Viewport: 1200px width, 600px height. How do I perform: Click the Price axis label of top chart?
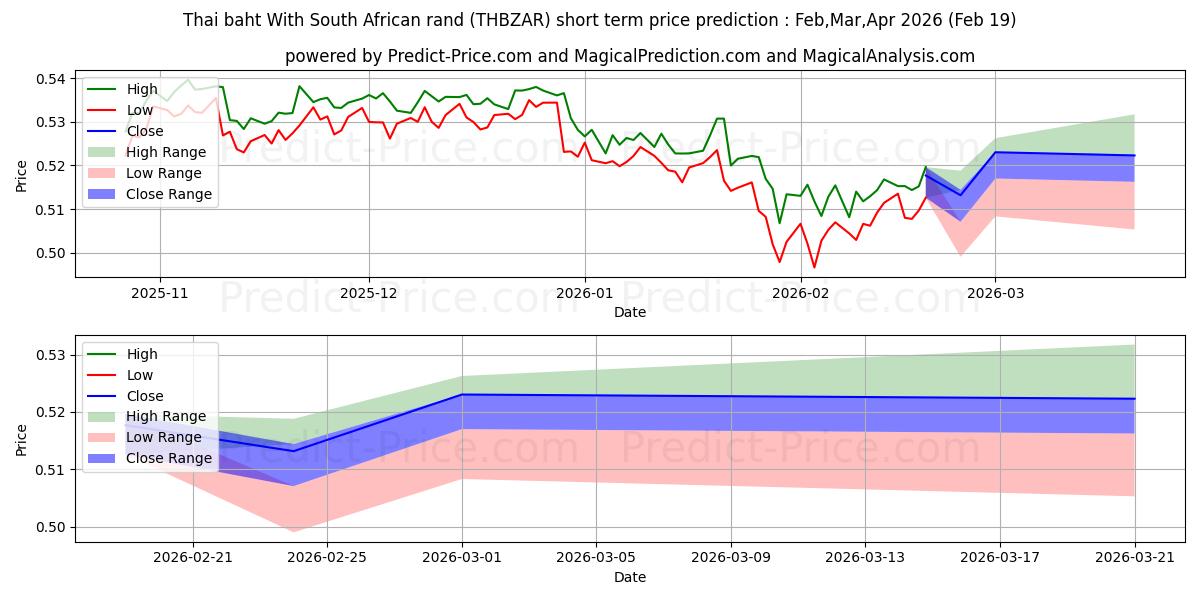[23, 175]
